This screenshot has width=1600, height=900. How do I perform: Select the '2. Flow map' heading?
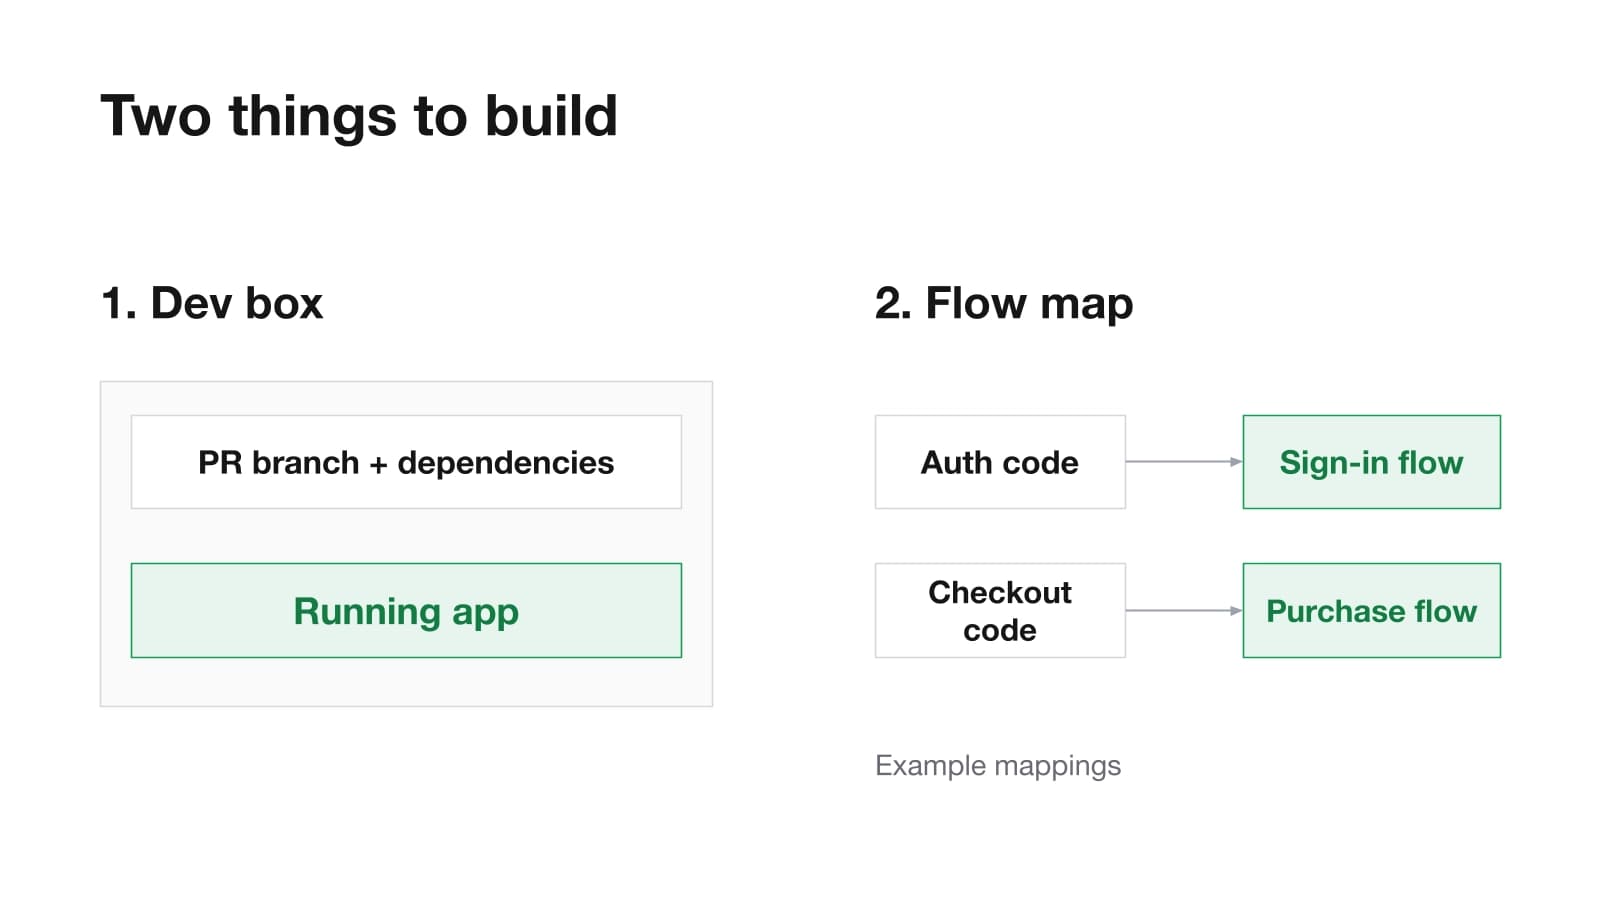pyautogui.click(x=1003, y=303)
